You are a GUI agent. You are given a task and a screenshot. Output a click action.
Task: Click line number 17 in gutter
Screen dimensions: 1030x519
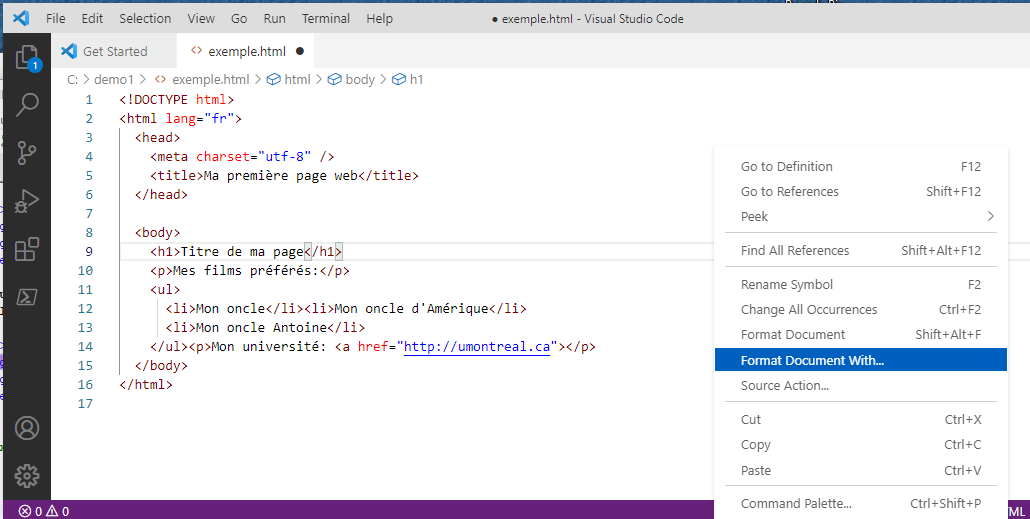coord(85,403)
